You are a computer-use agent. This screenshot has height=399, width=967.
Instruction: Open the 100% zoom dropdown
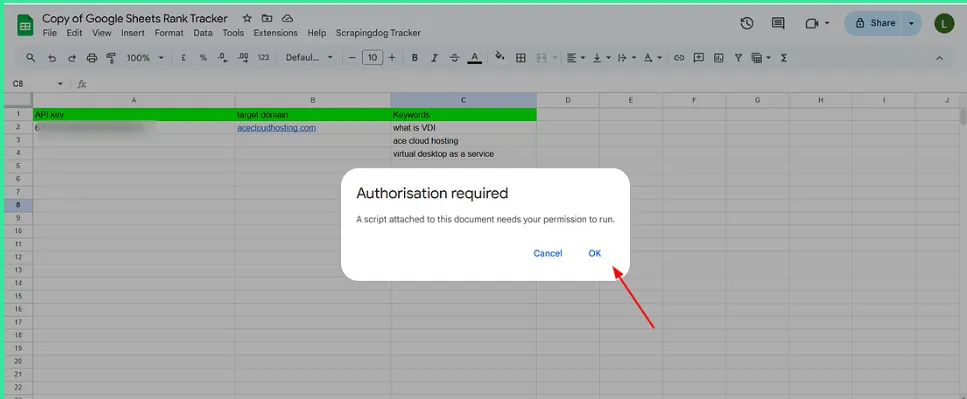(x=145, y=58)
